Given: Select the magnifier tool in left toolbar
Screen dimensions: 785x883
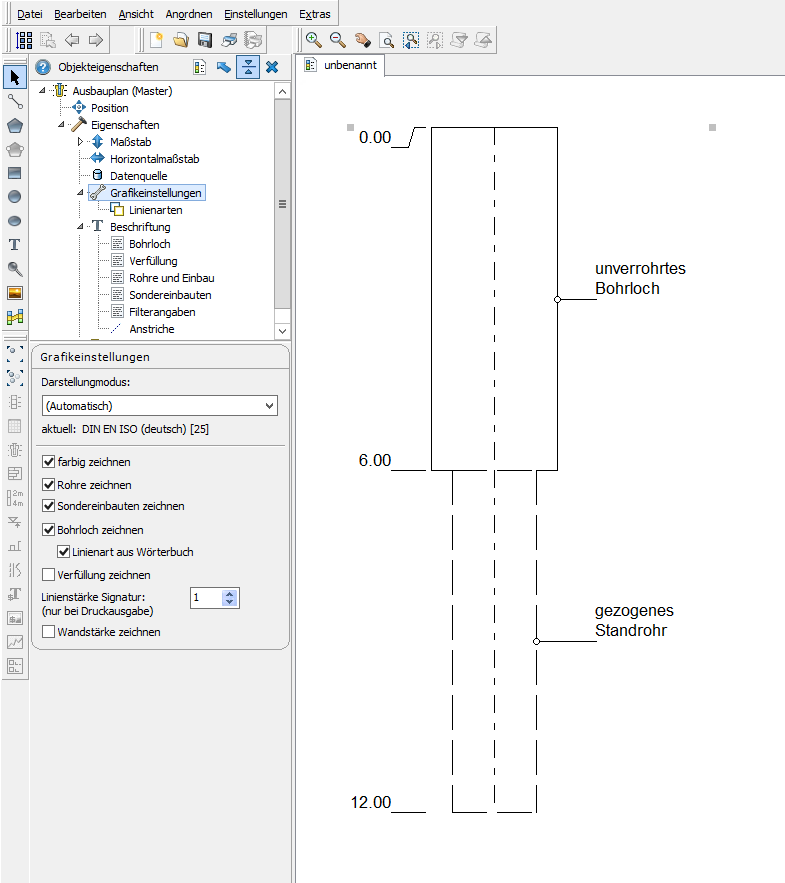Looking at the screenshot, I should [15, 269].
